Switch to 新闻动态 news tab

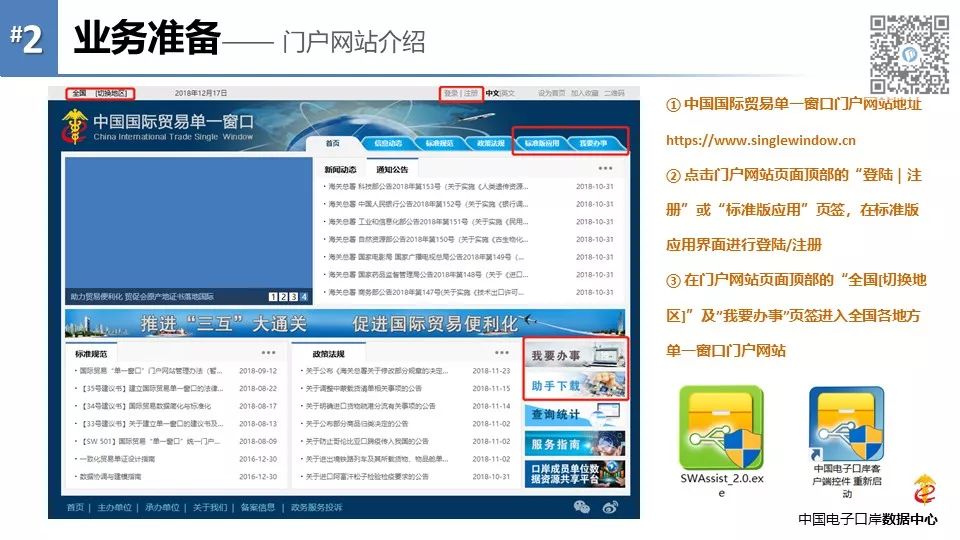(x=340, y=170)
